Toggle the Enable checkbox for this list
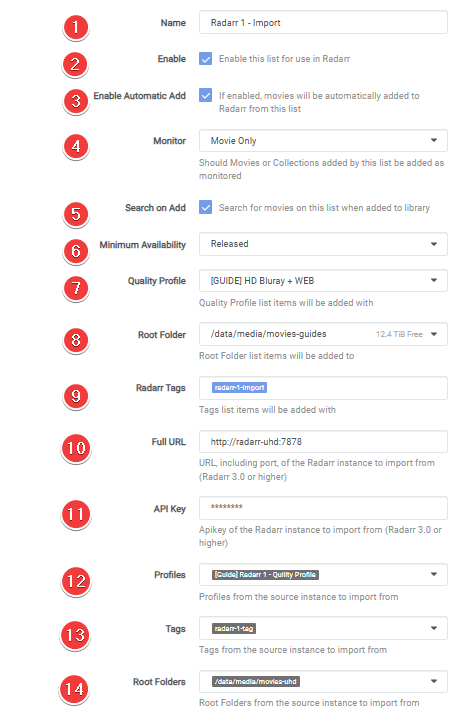Image resolution: width=459 pixels, height=721 pixels. 206,59
